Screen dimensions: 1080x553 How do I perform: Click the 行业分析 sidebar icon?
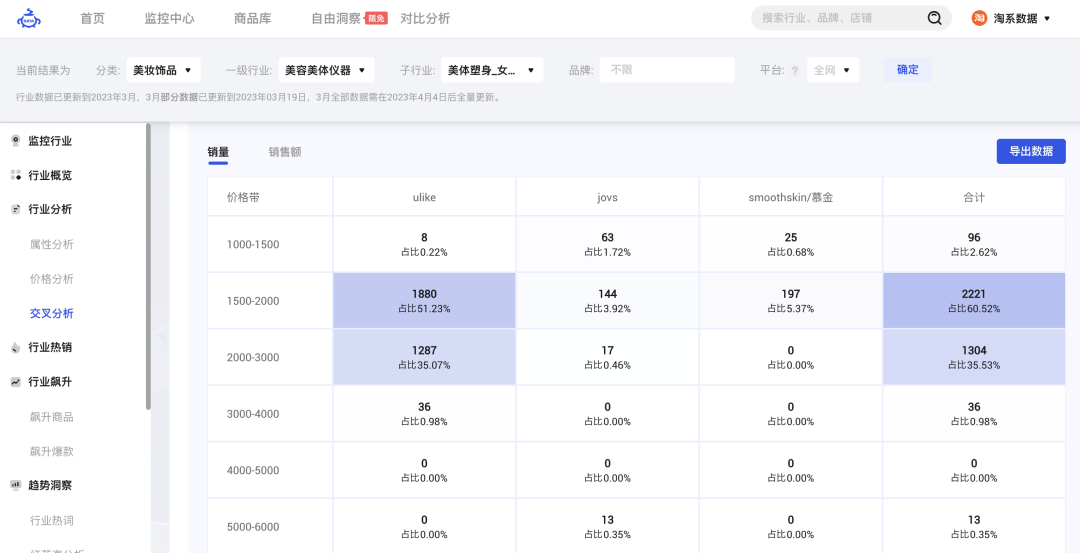[15, 209]
